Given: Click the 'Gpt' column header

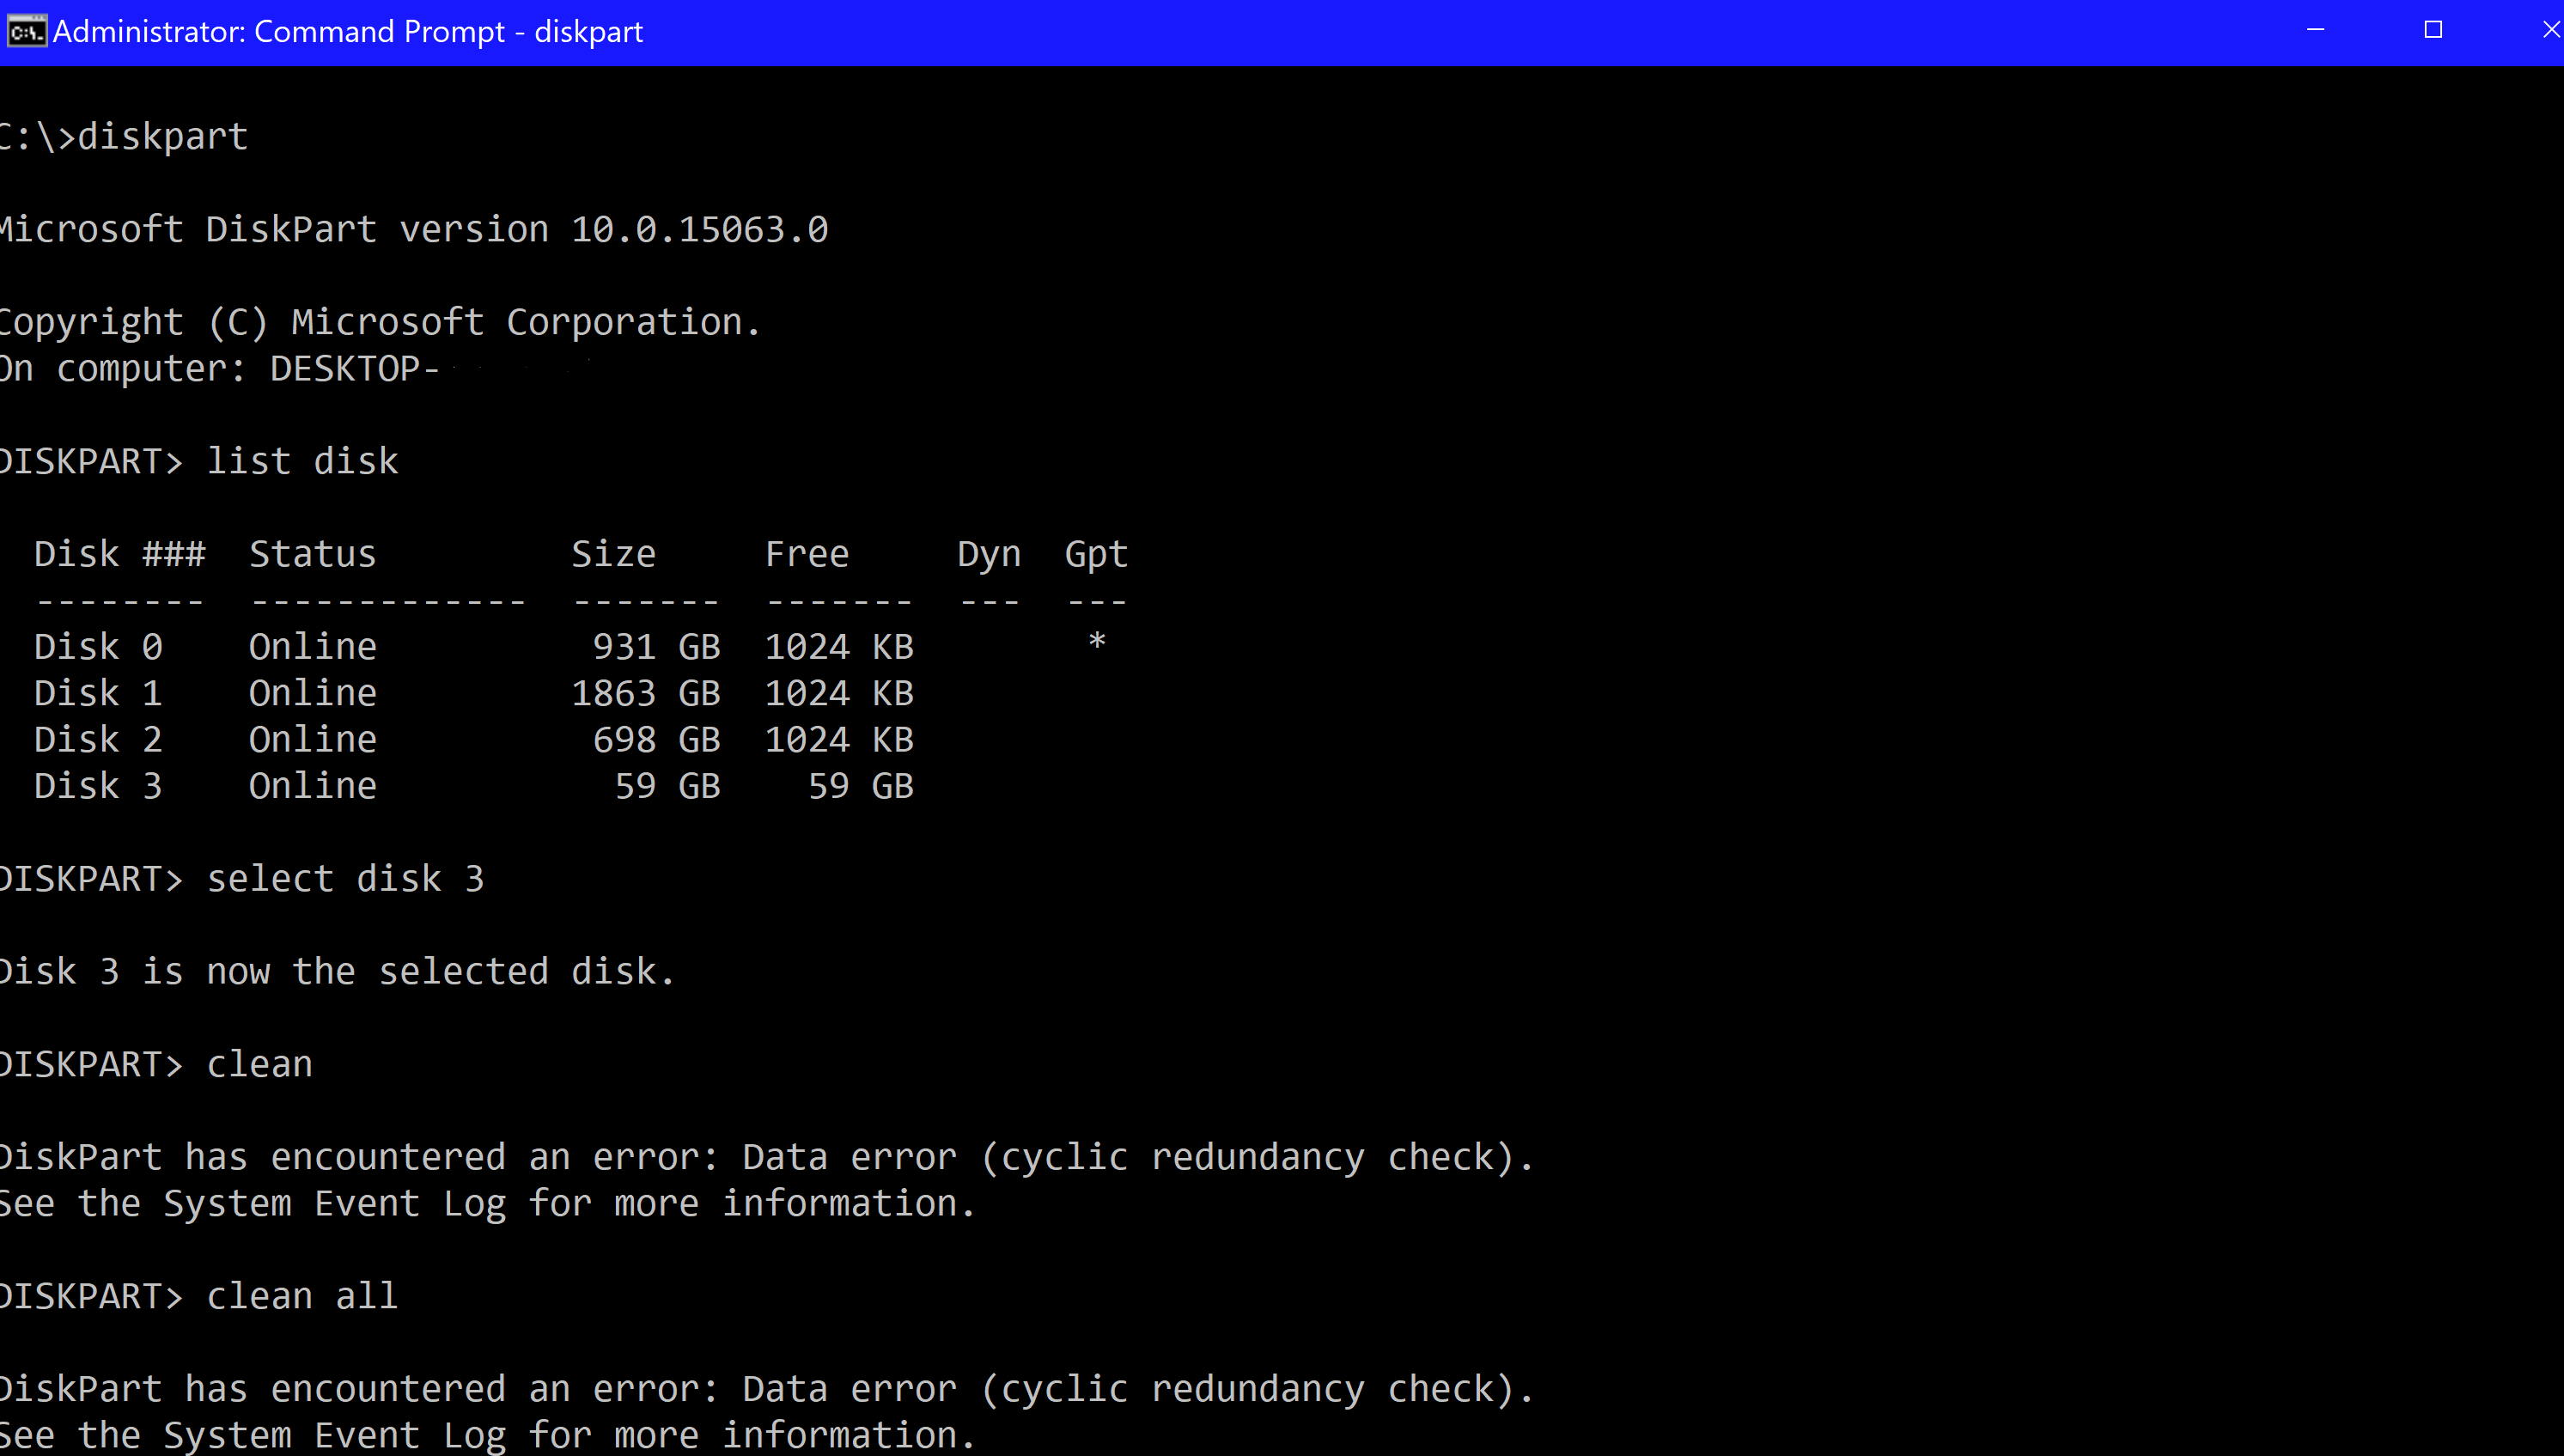Looking at the screenshot, I should click(1096, 554).
